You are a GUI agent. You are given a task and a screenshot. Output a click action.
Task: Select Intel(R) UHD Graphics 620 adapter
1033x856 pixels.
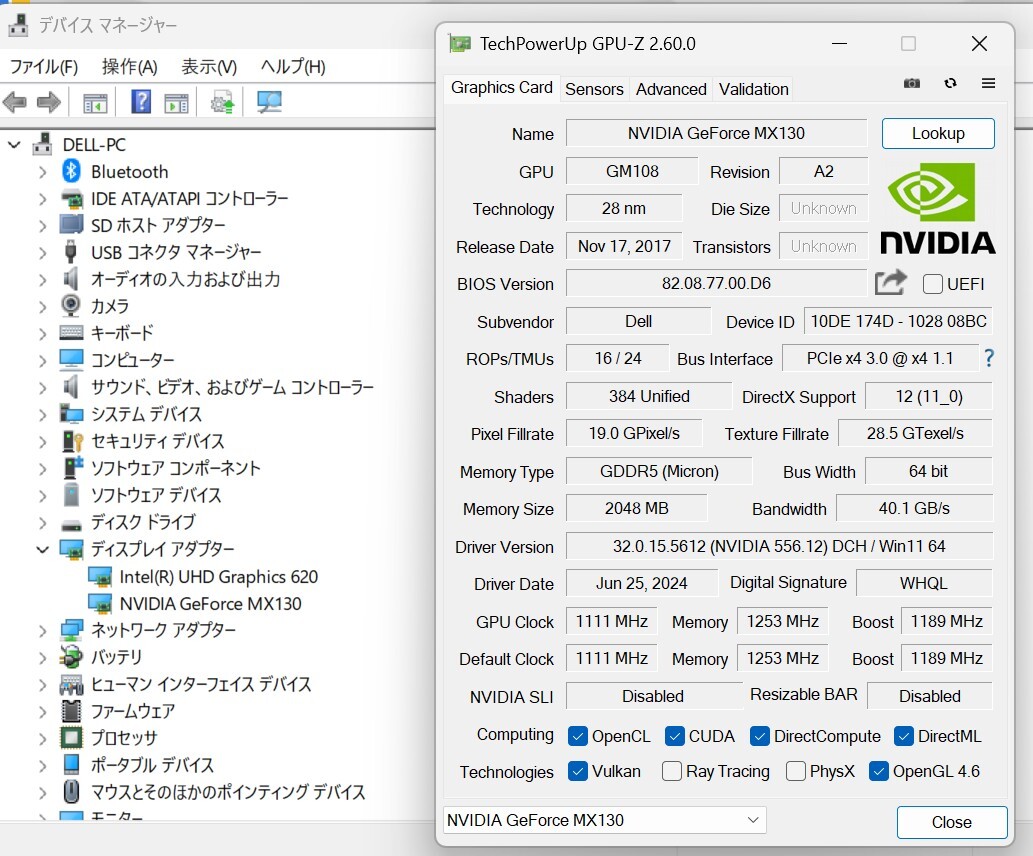tap(219, 577)
